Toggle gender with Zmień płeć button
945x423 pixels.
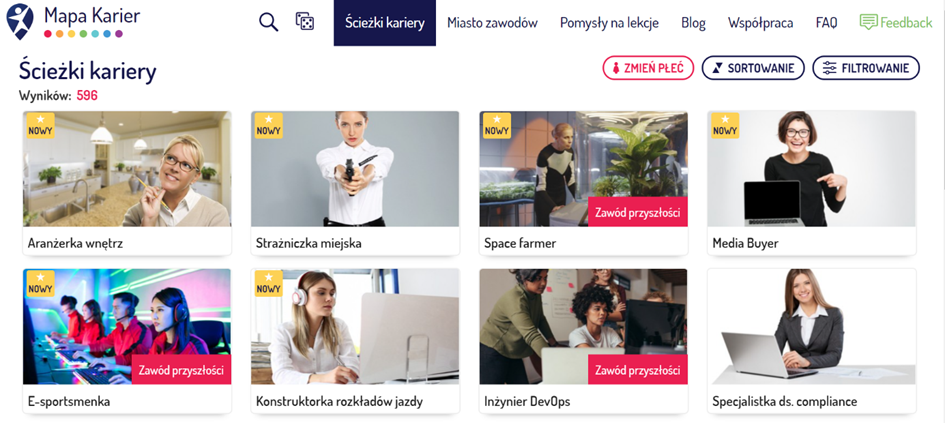[648, 68]
